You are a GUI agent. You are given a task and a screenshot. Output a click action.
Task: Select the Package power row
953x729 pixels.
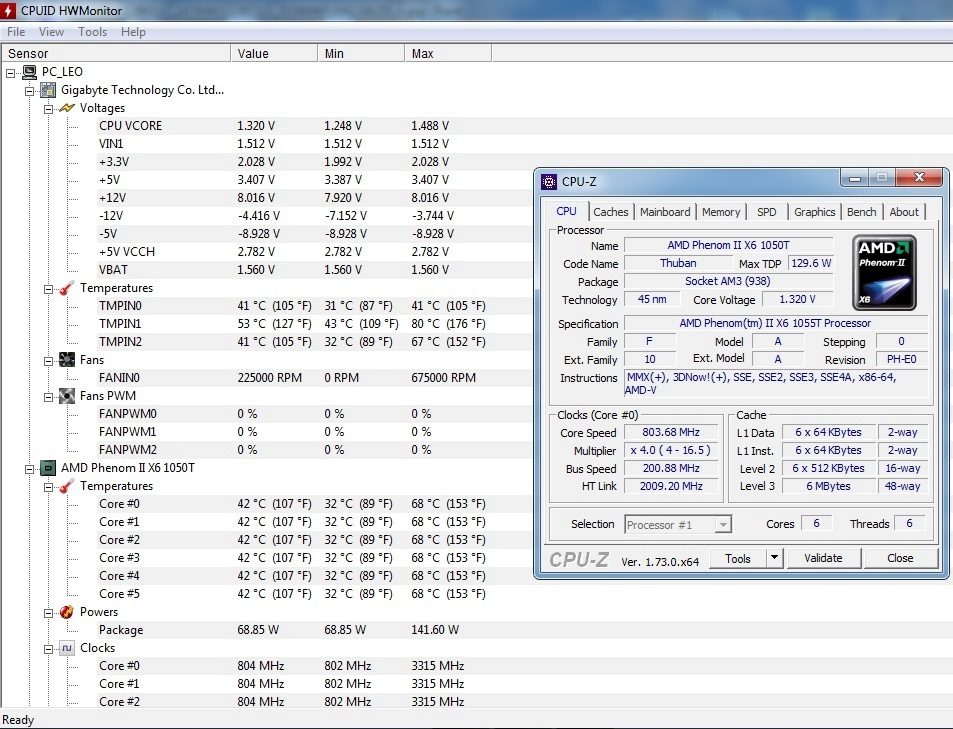[294, 630]
